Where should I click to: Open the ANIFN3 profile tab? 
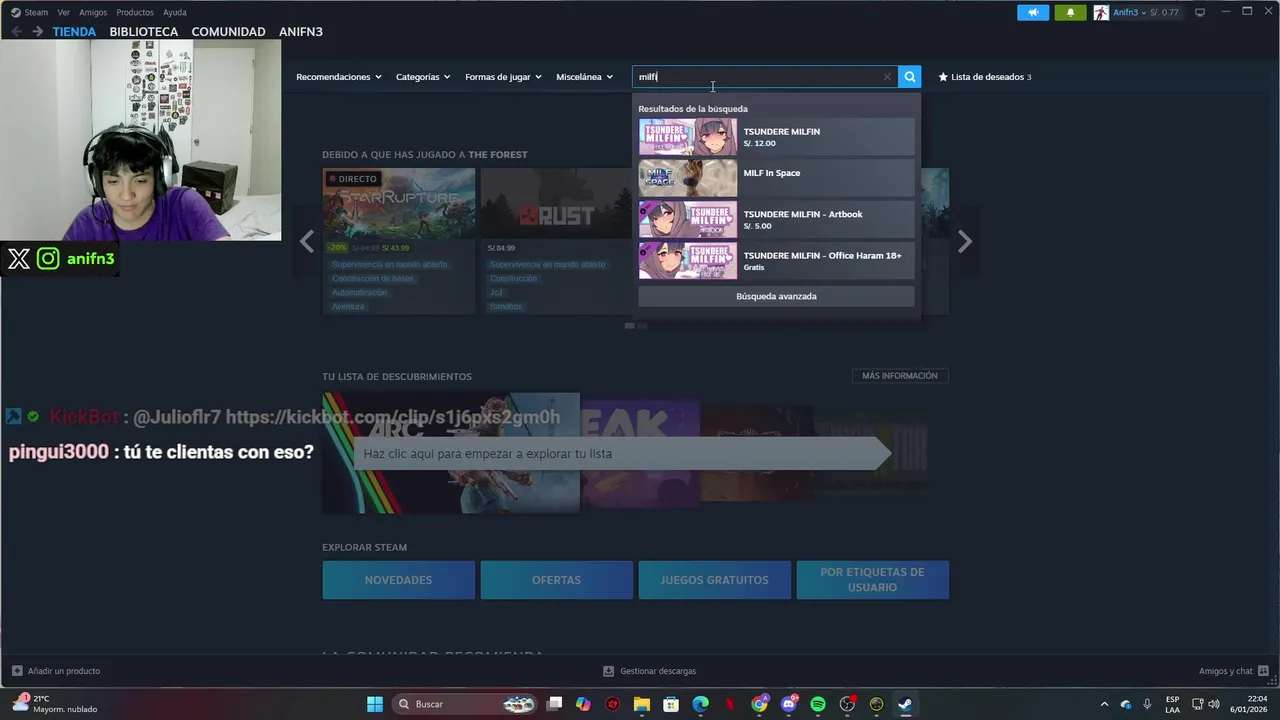(x=301, y=32)
